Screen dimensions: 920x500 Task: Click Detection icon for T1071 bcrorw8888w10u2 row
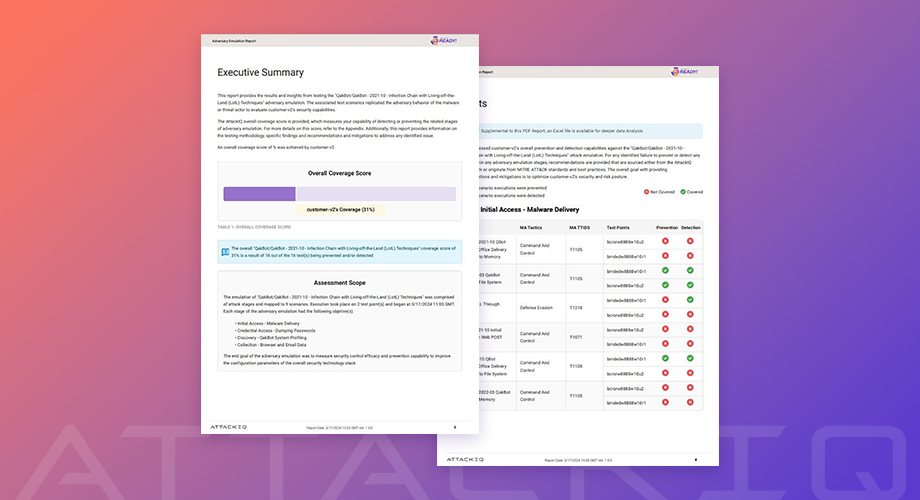(690, 329)
